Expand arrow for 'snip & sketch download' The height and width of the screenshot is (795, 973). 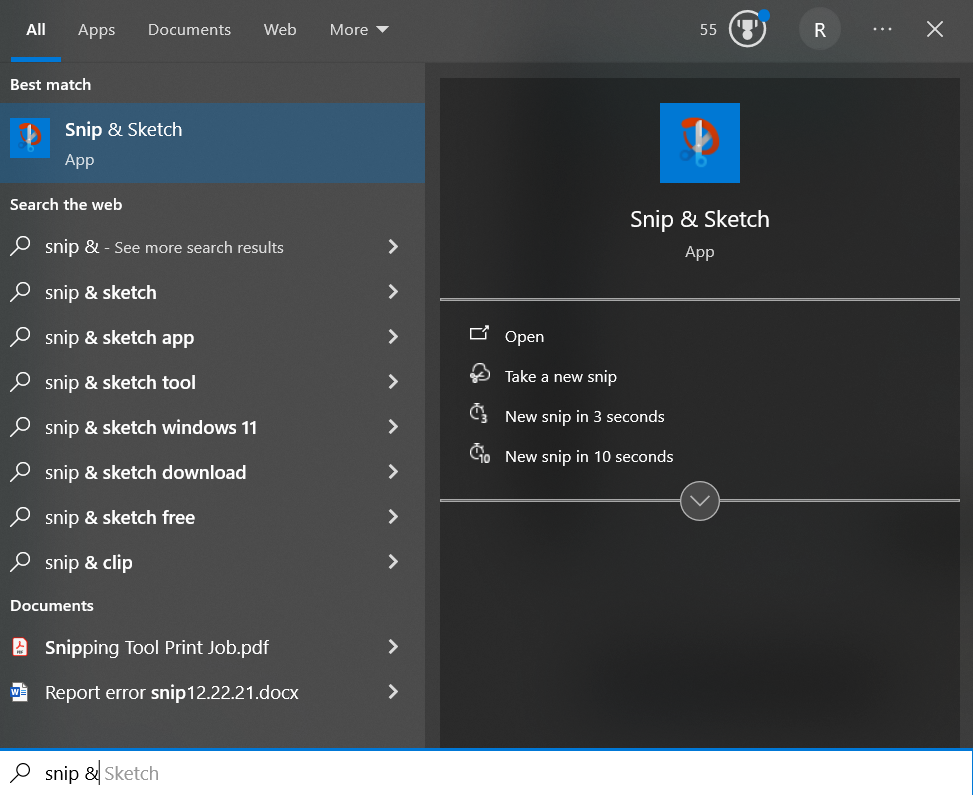393,472
